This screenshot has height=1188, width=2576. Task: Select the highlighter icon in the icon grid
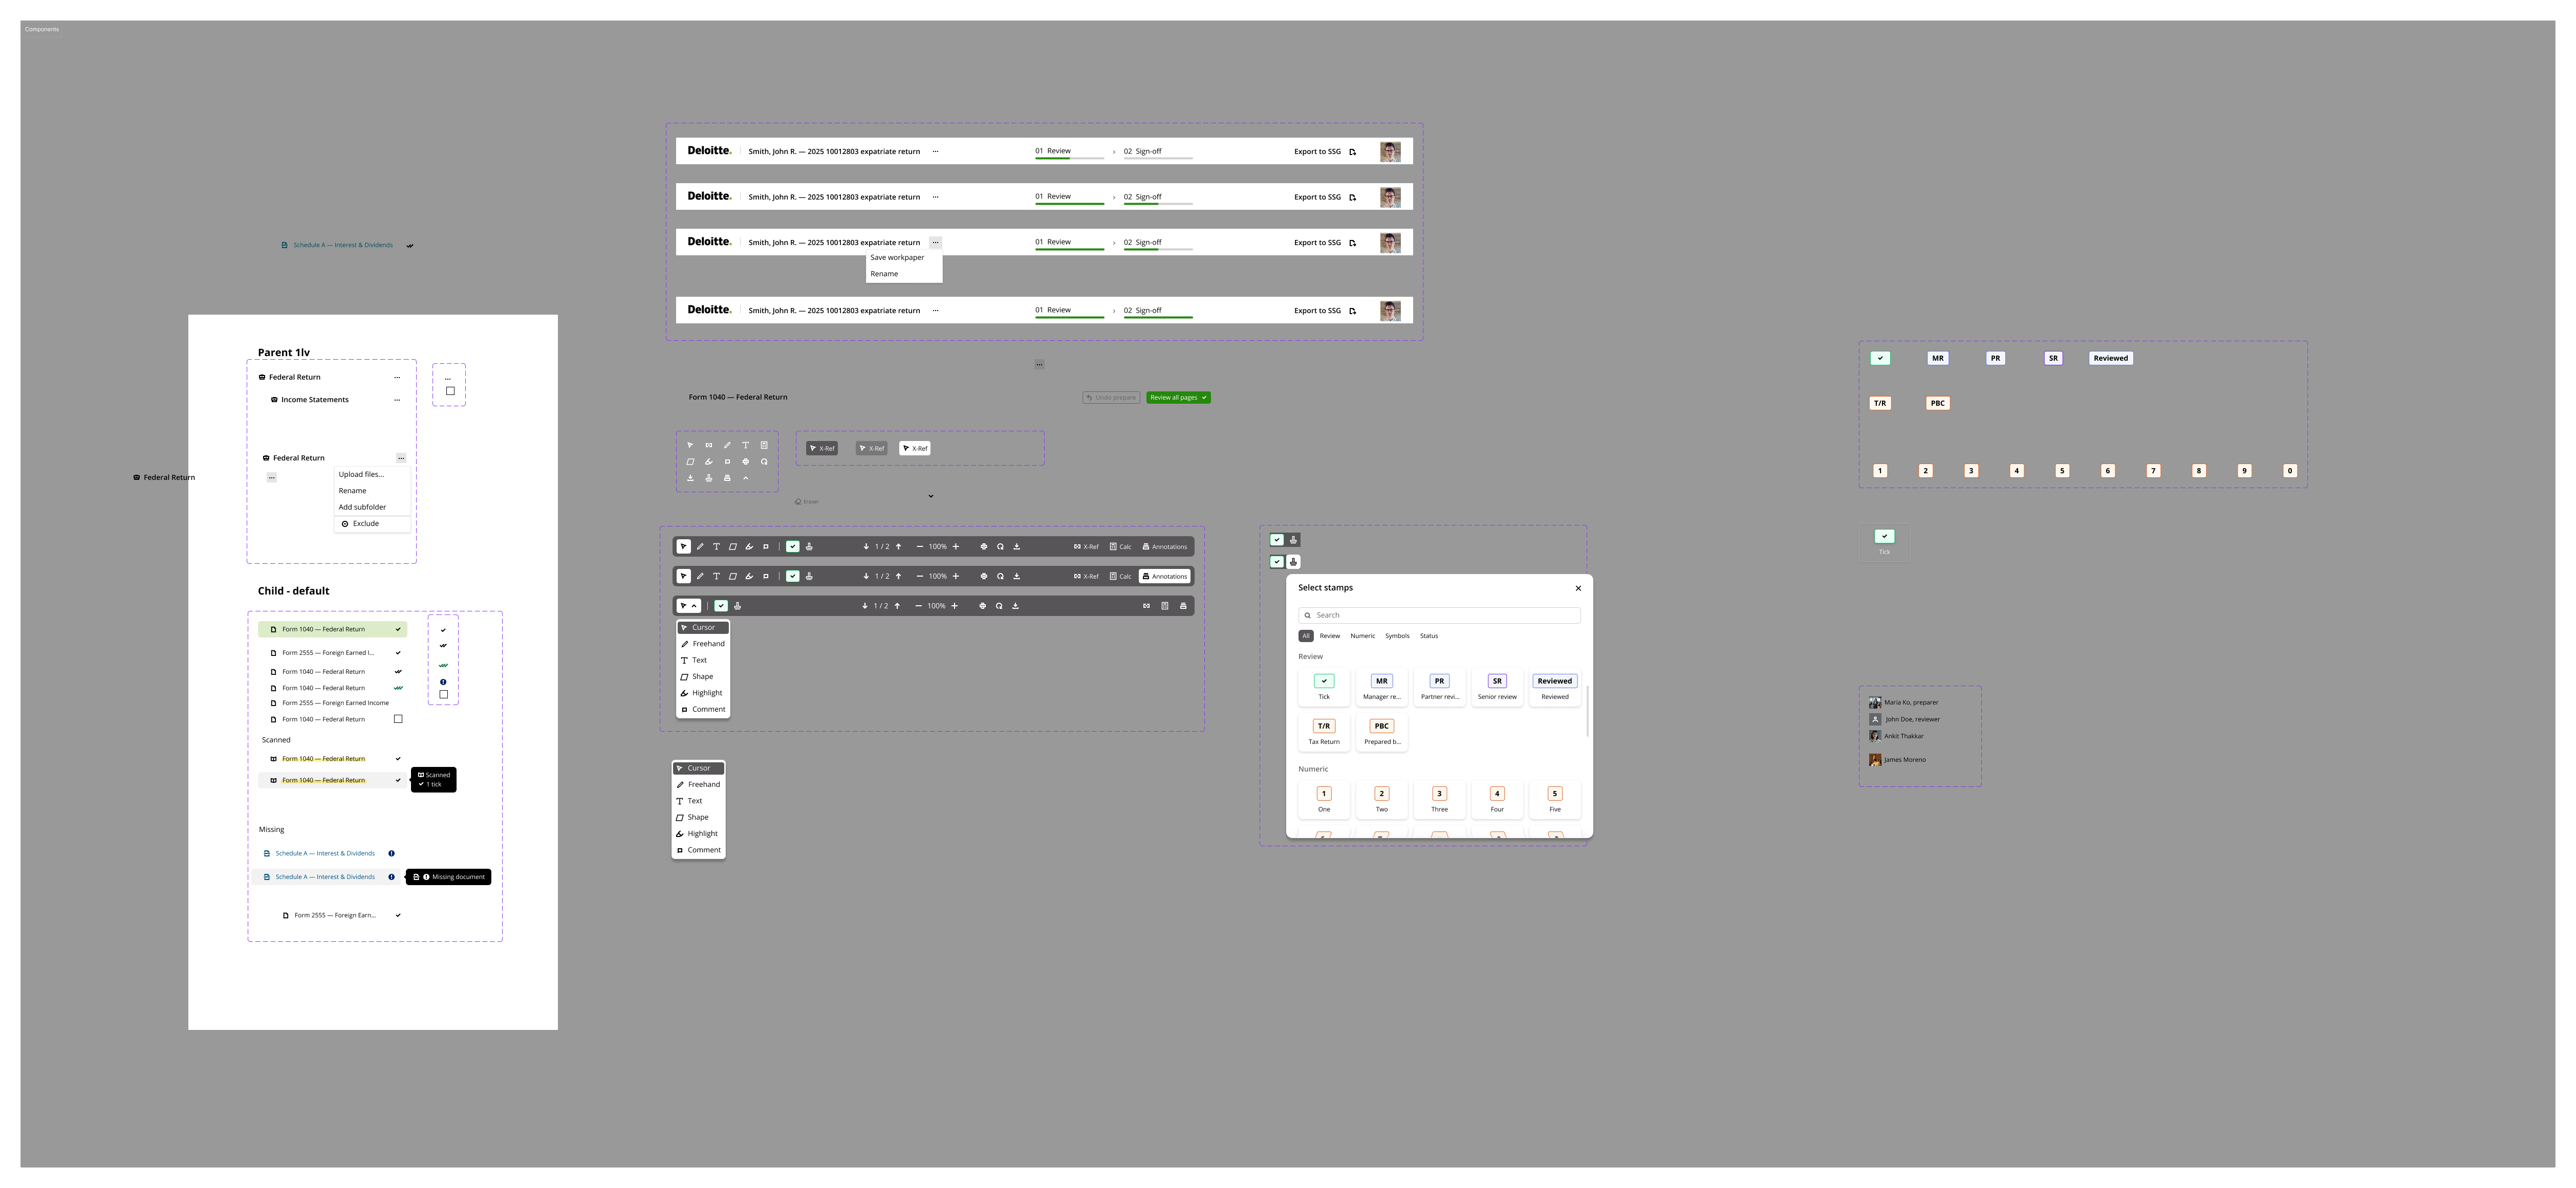(709, 462)
